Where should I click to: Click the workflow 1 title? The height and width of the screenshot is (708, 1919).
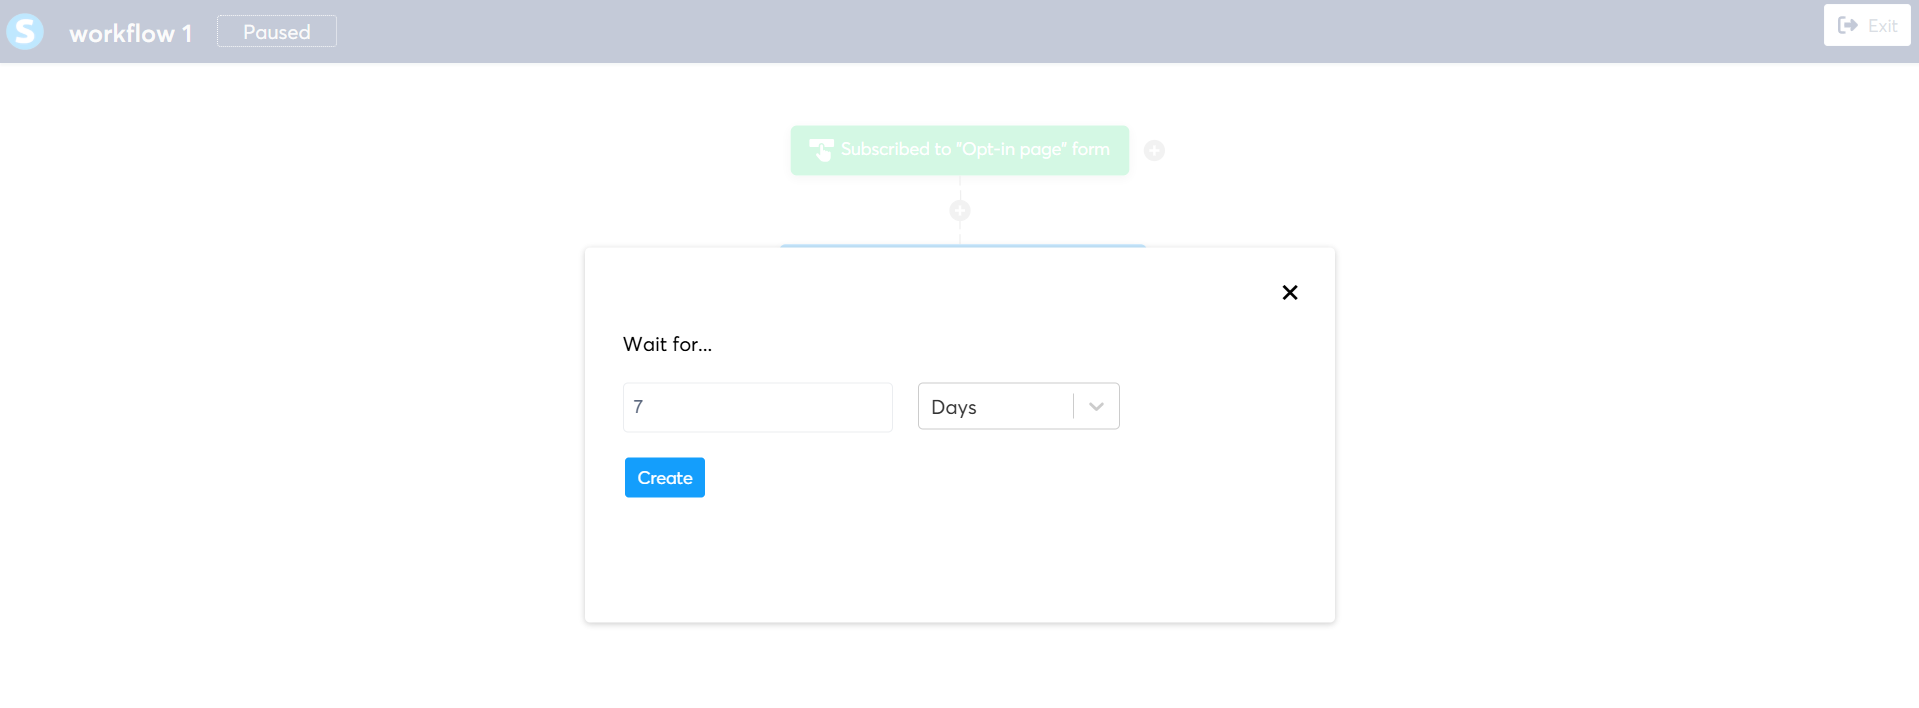point(130,33)
